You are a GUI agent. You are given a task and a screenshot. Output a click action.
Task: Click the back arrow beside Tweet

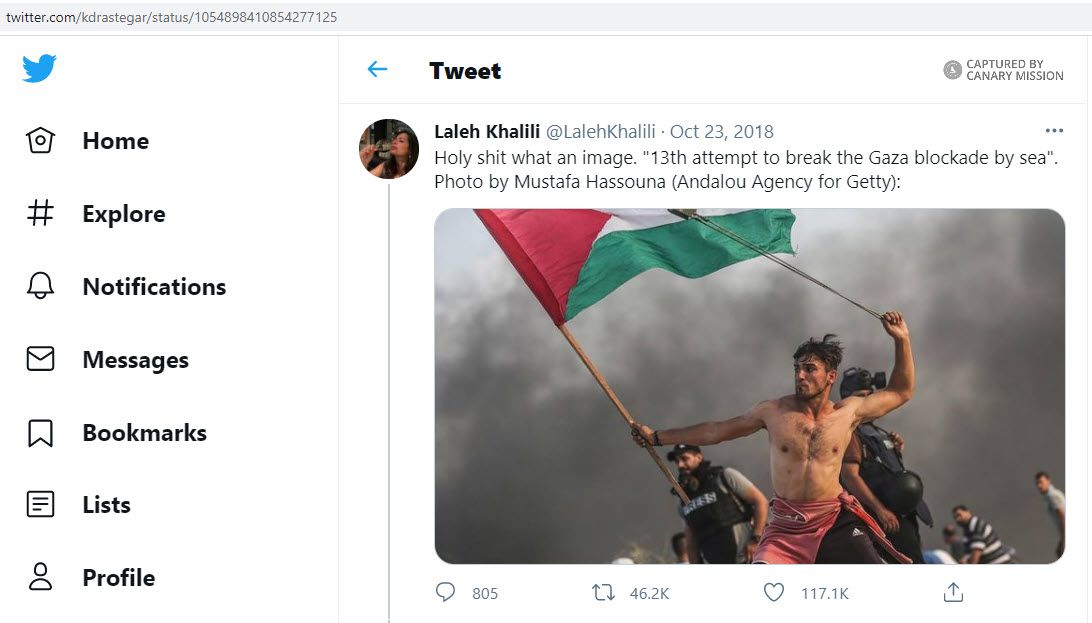[x=377, y=70]
